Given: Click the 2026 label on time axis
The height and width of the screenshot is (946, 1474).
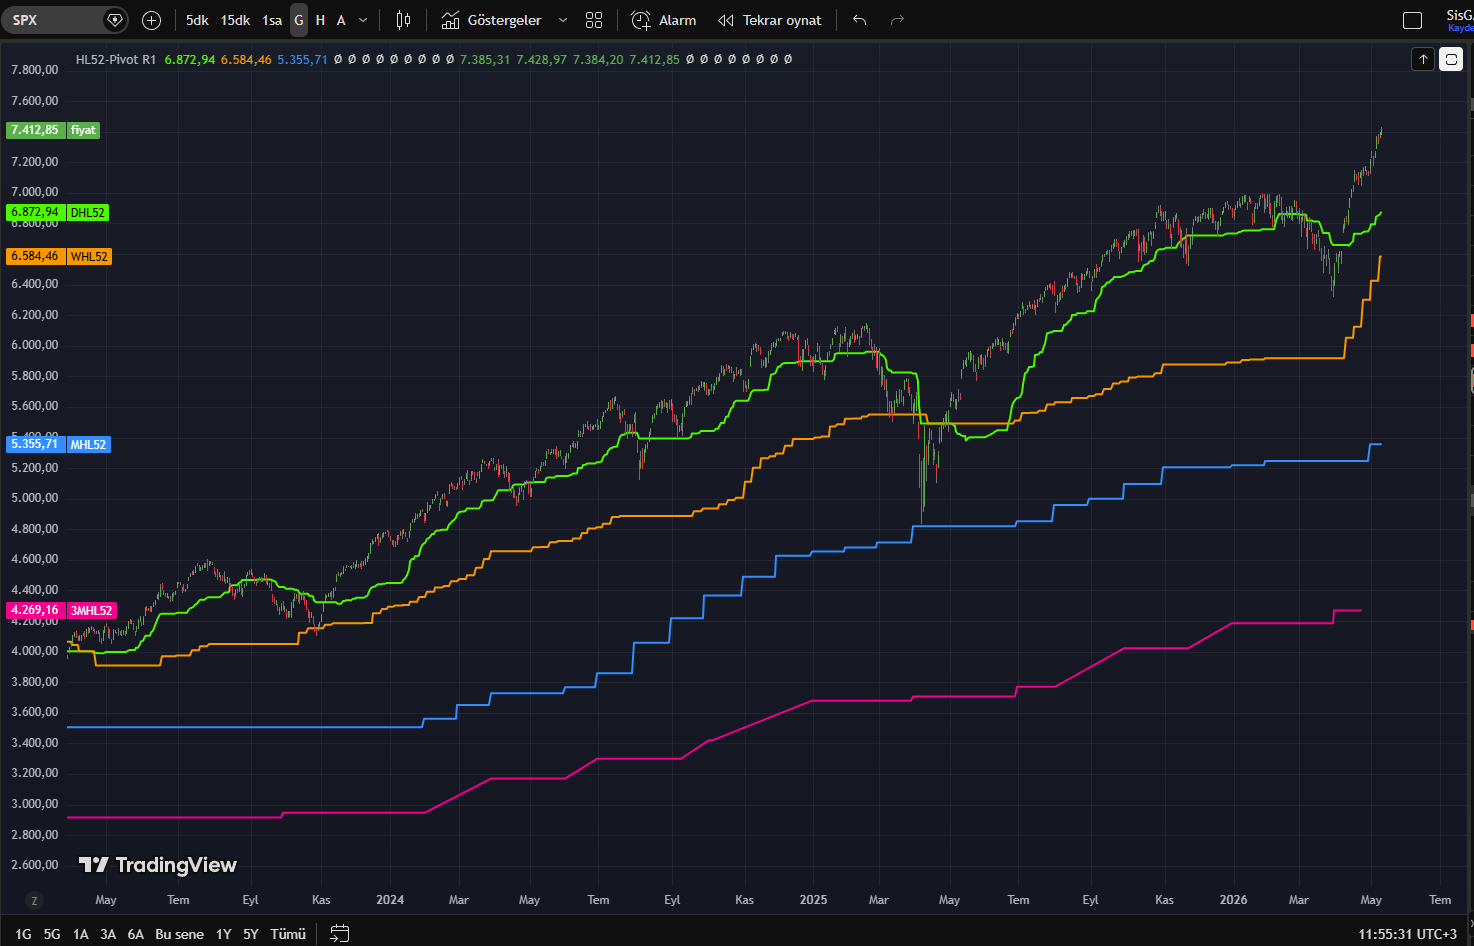Looking at the screenshot, I should [x=1234, y=900].
